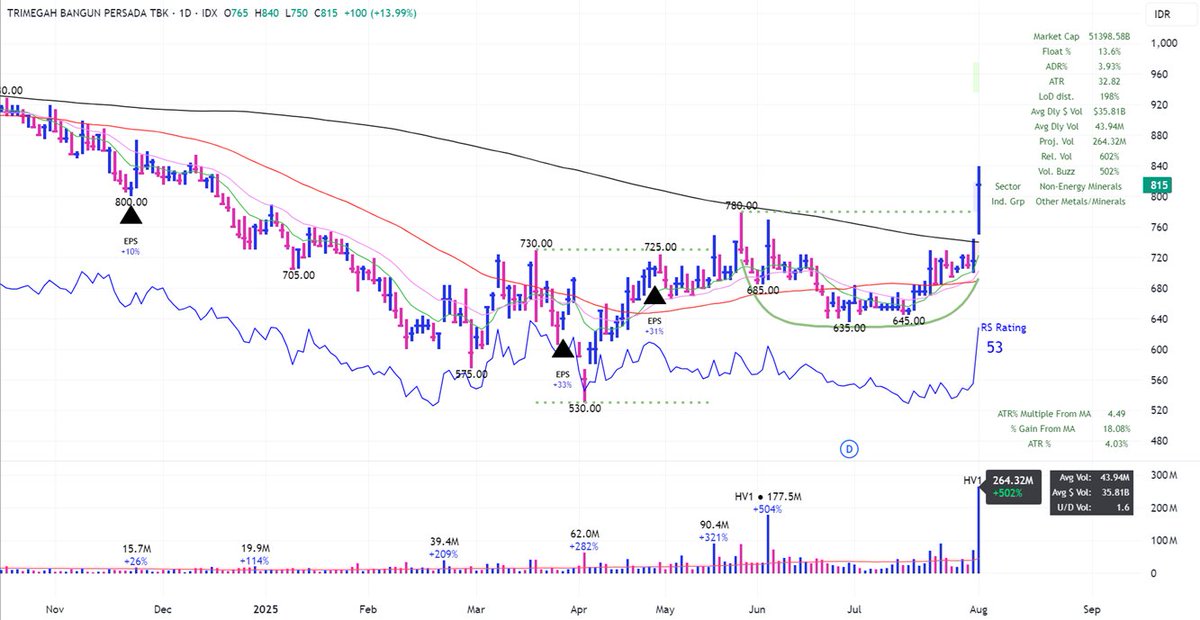The width and height of the screenshot is (1200, 620).
Task: Click the RS Rating label
Action: [1001, 327]
